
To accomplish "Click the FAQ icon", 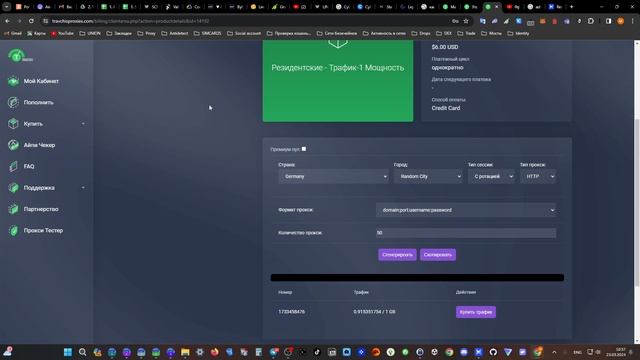I will pos(13,166).
